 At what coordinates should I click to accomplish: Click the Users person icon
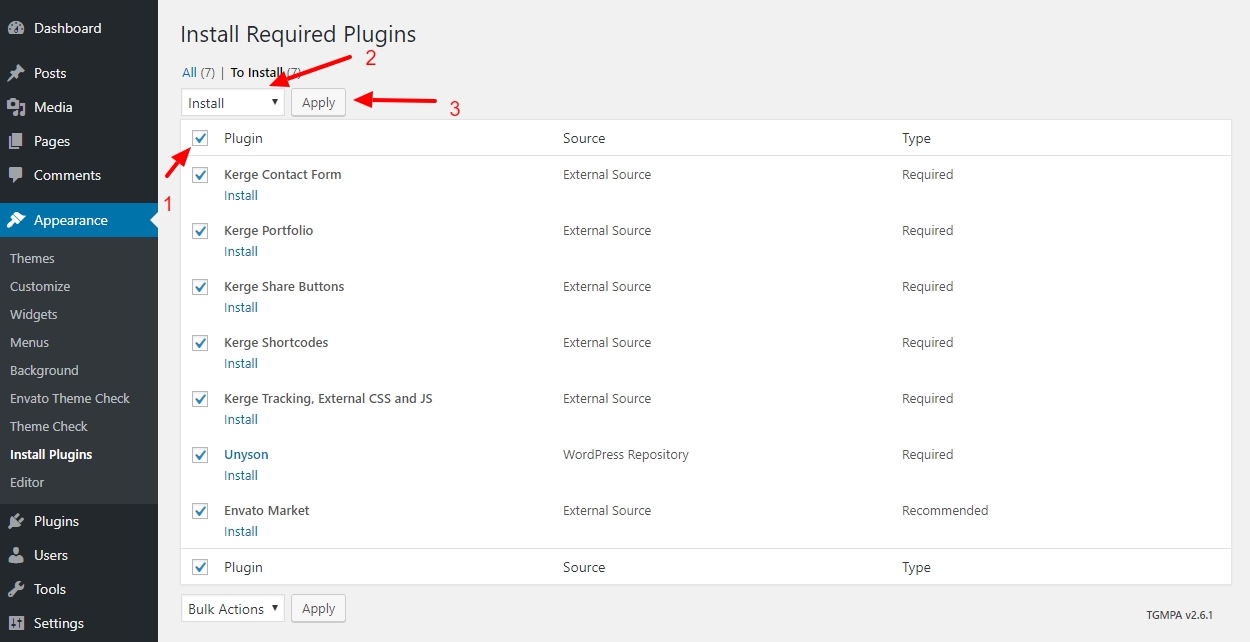coord(16,555)
